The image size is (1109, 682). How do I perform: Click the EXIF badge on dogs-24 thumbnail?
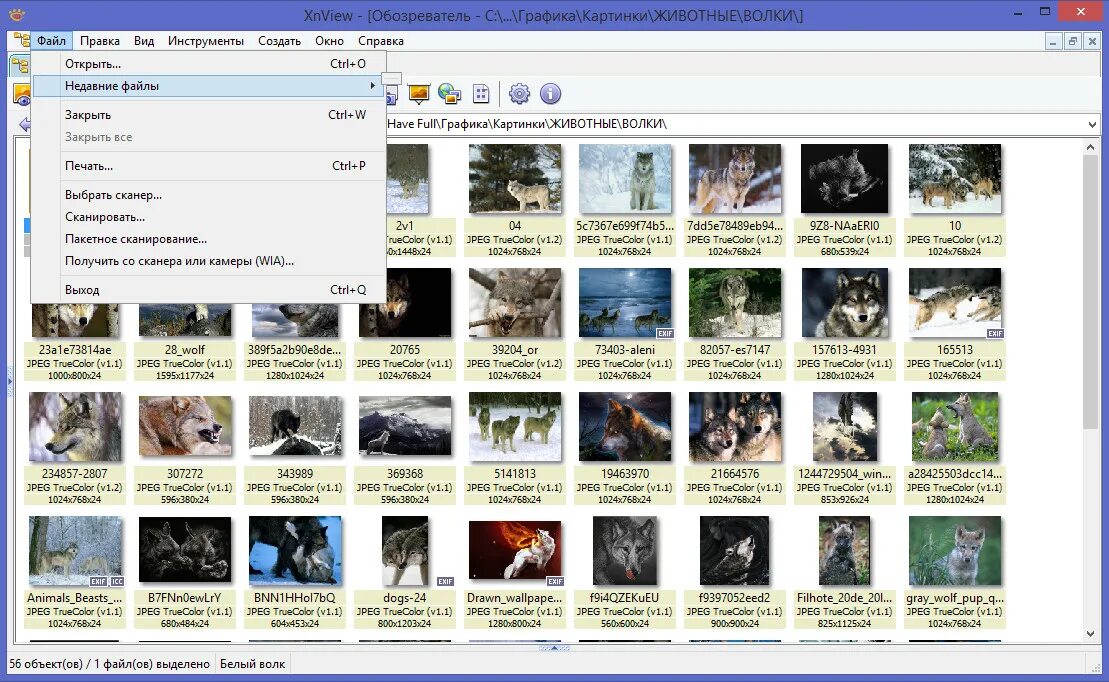click(x=445, y=582)
